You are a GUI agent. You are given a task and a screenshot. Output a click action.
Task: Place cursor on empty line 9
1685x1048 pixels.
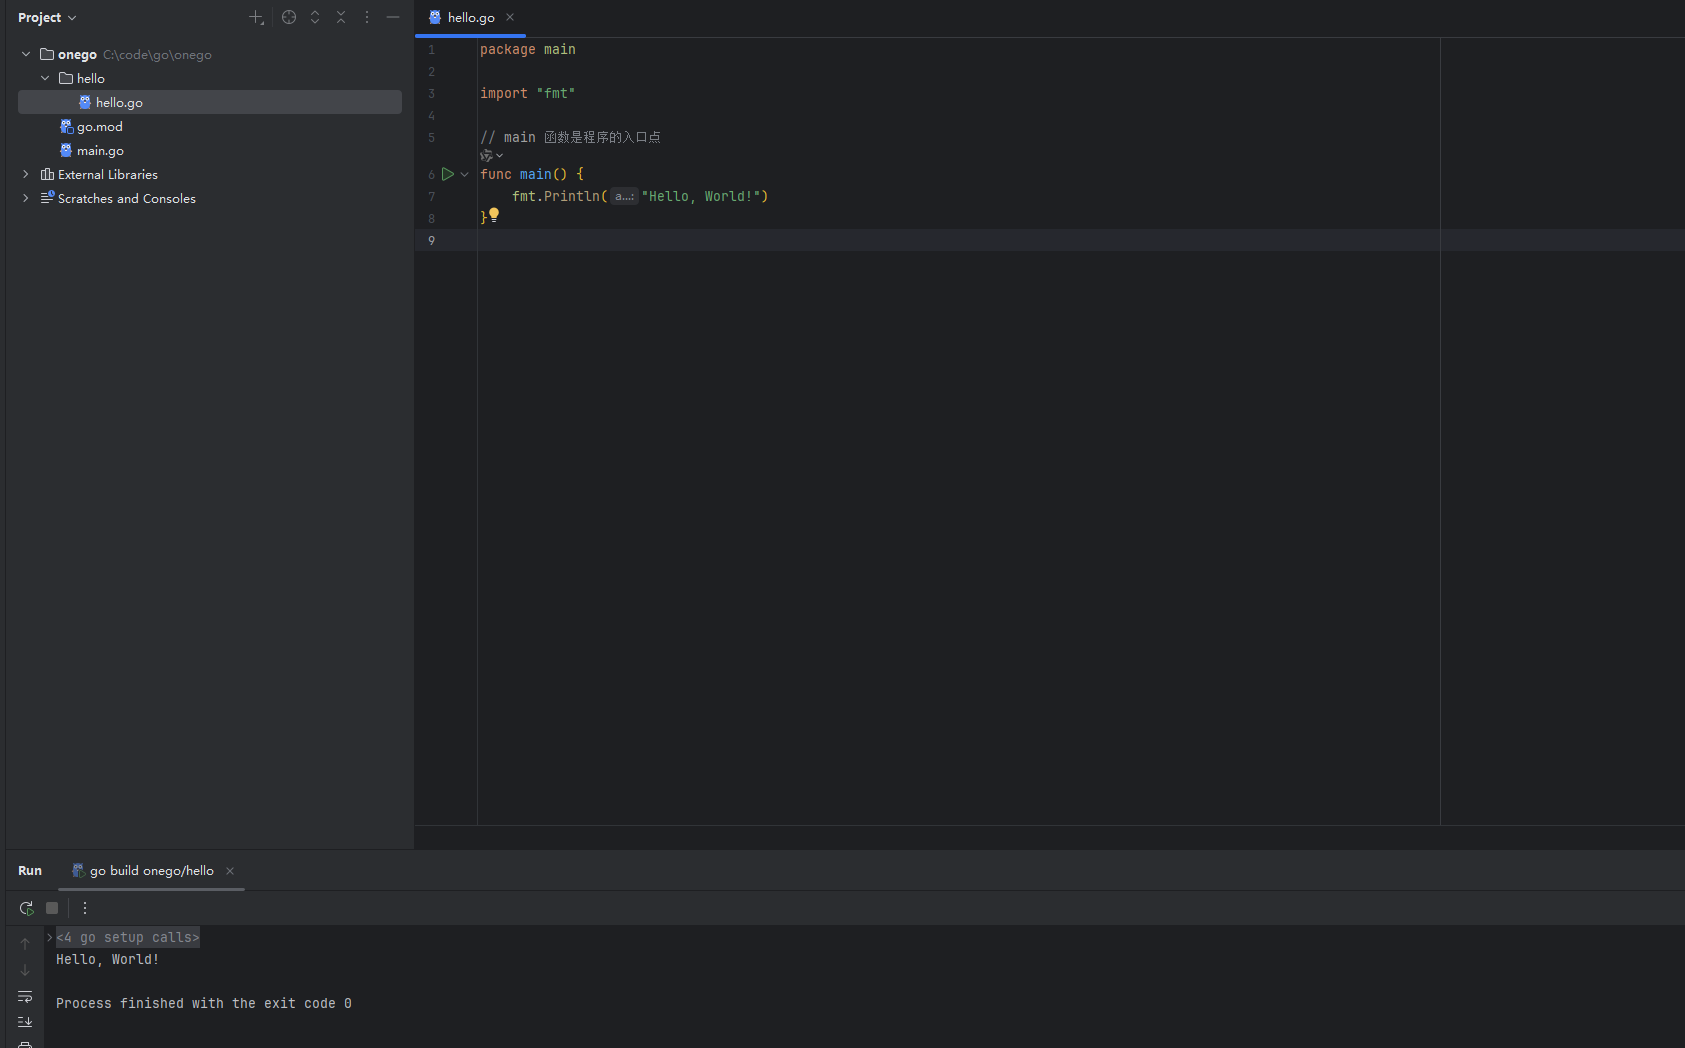[x=1050, y=240]
